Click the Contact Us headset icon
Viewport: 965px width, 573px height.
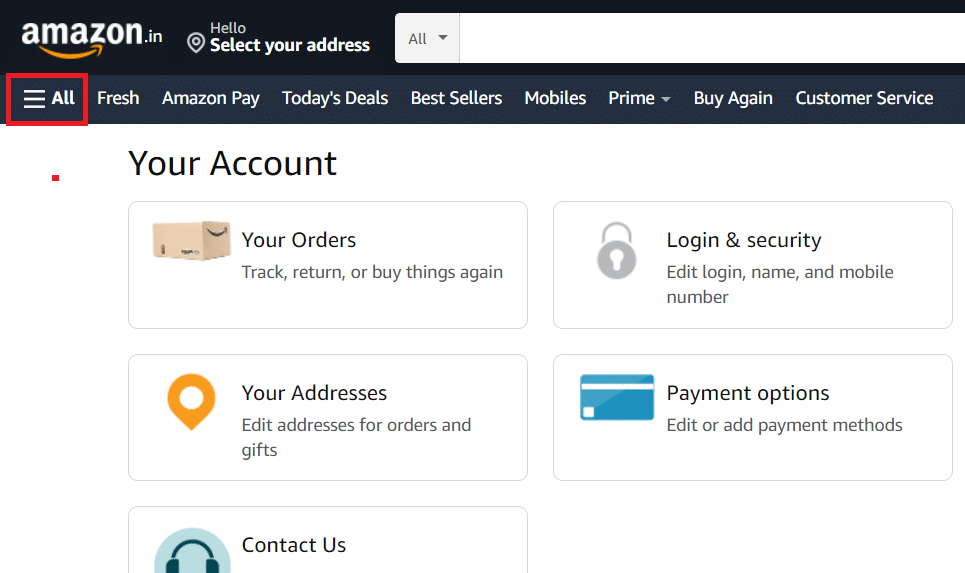coord(192,551)
